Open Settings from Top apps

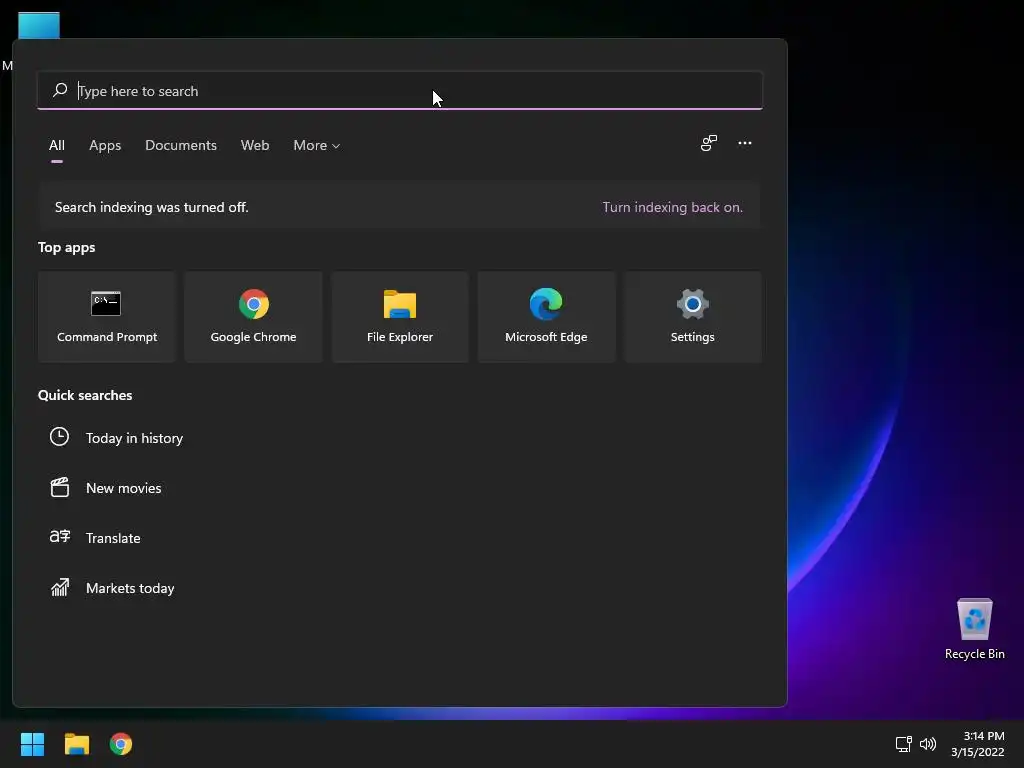[692, 317]
